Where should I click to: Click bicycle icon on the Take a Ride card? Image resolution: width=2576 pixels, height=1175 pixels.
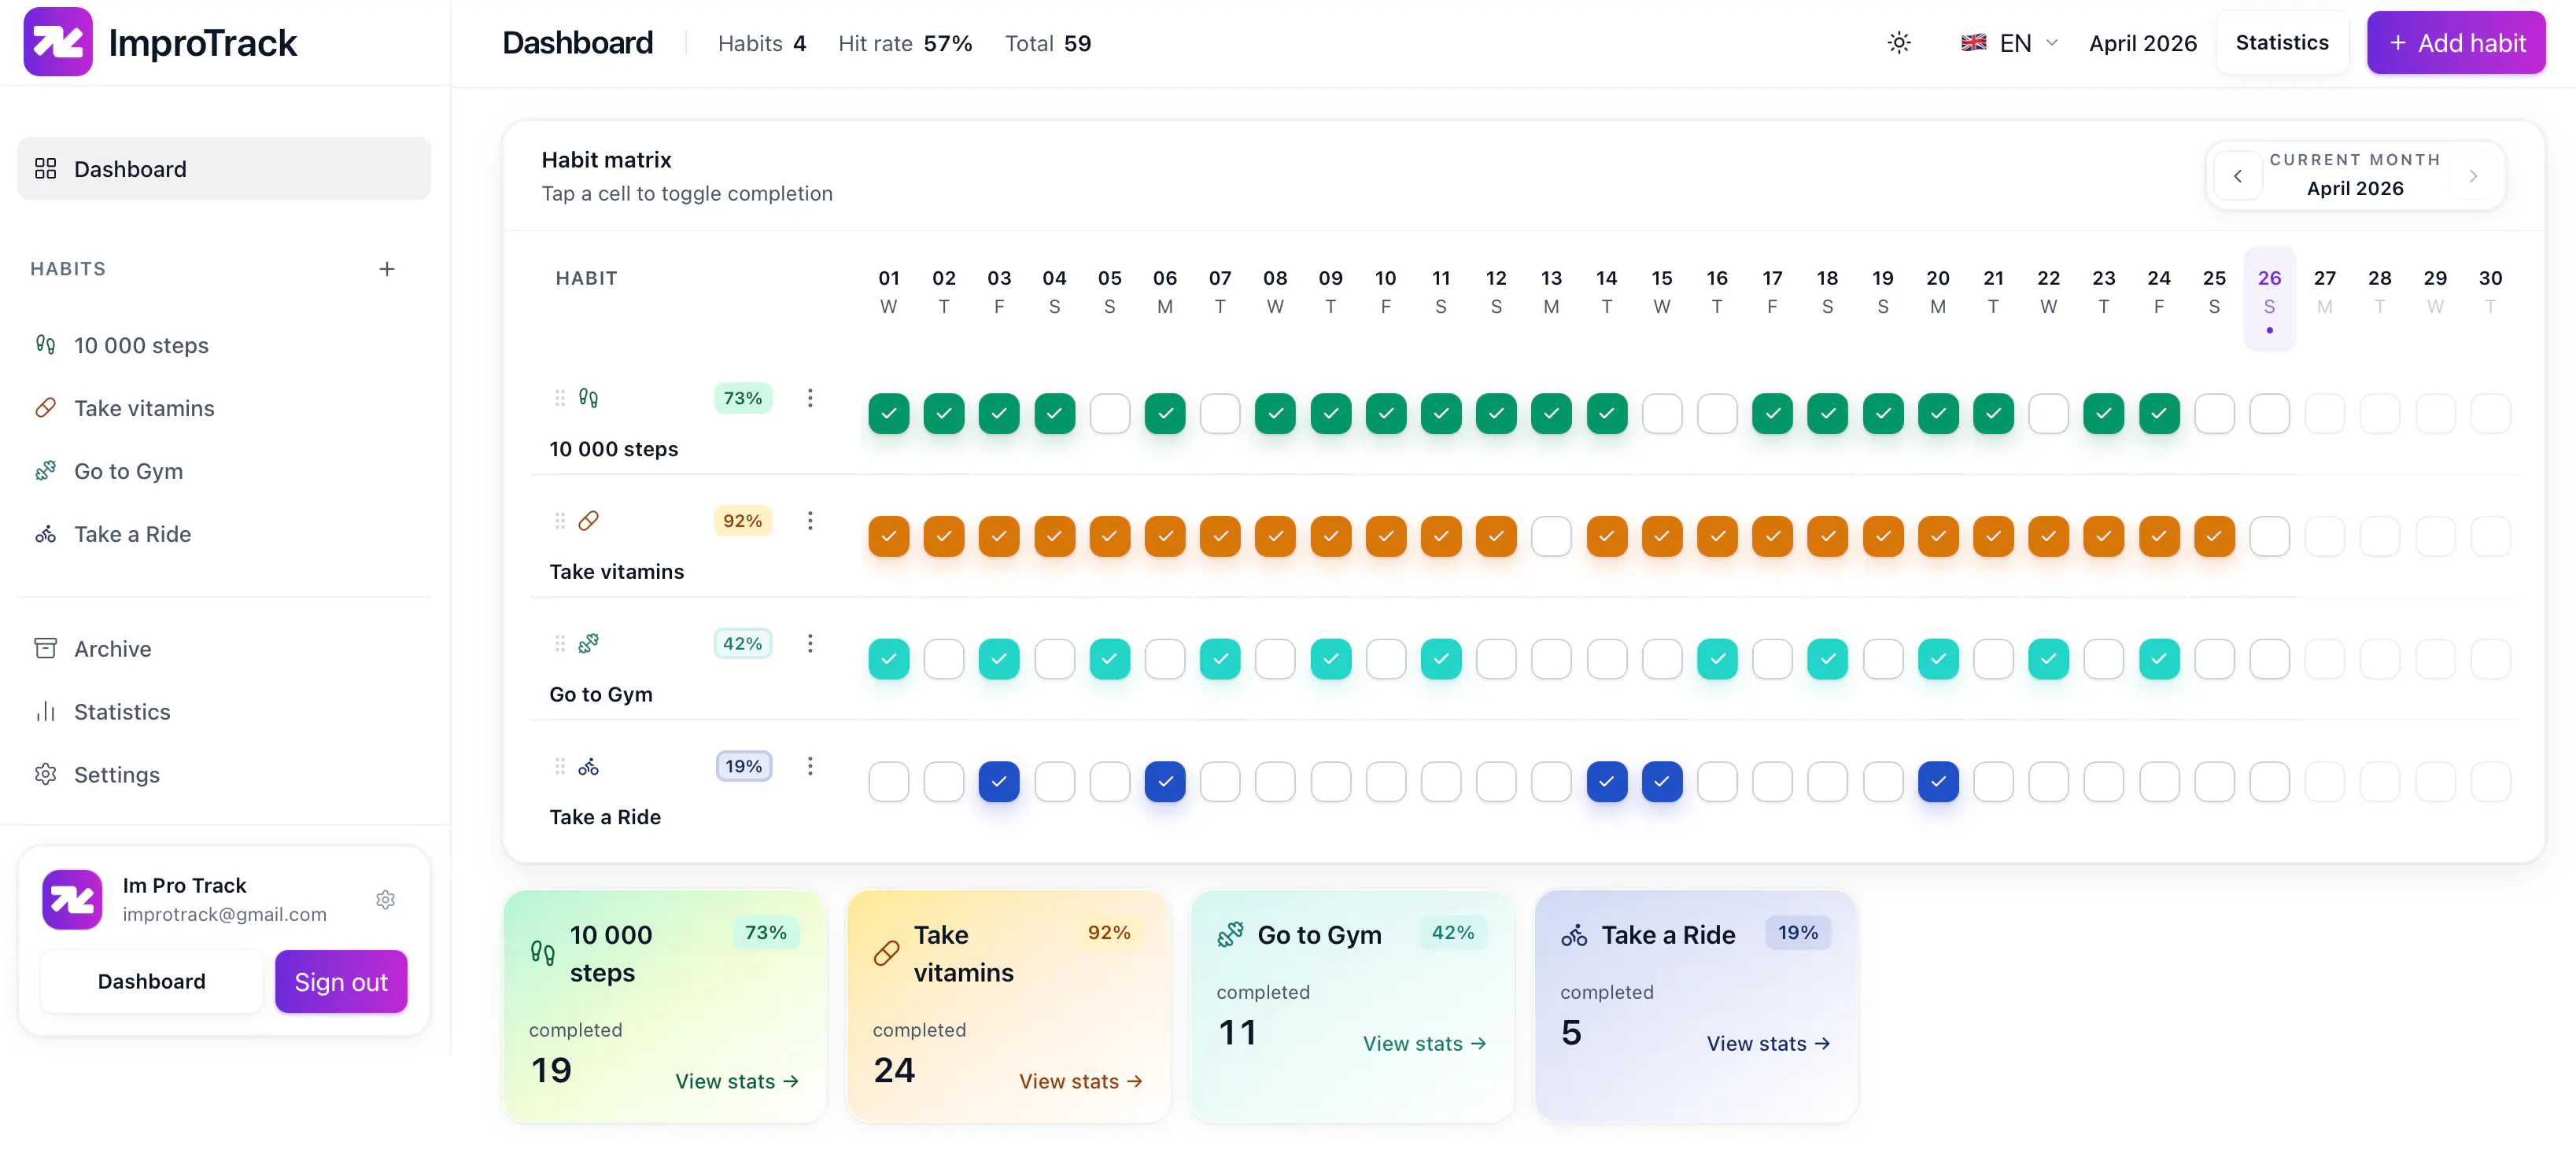(x=1574, y=934)
